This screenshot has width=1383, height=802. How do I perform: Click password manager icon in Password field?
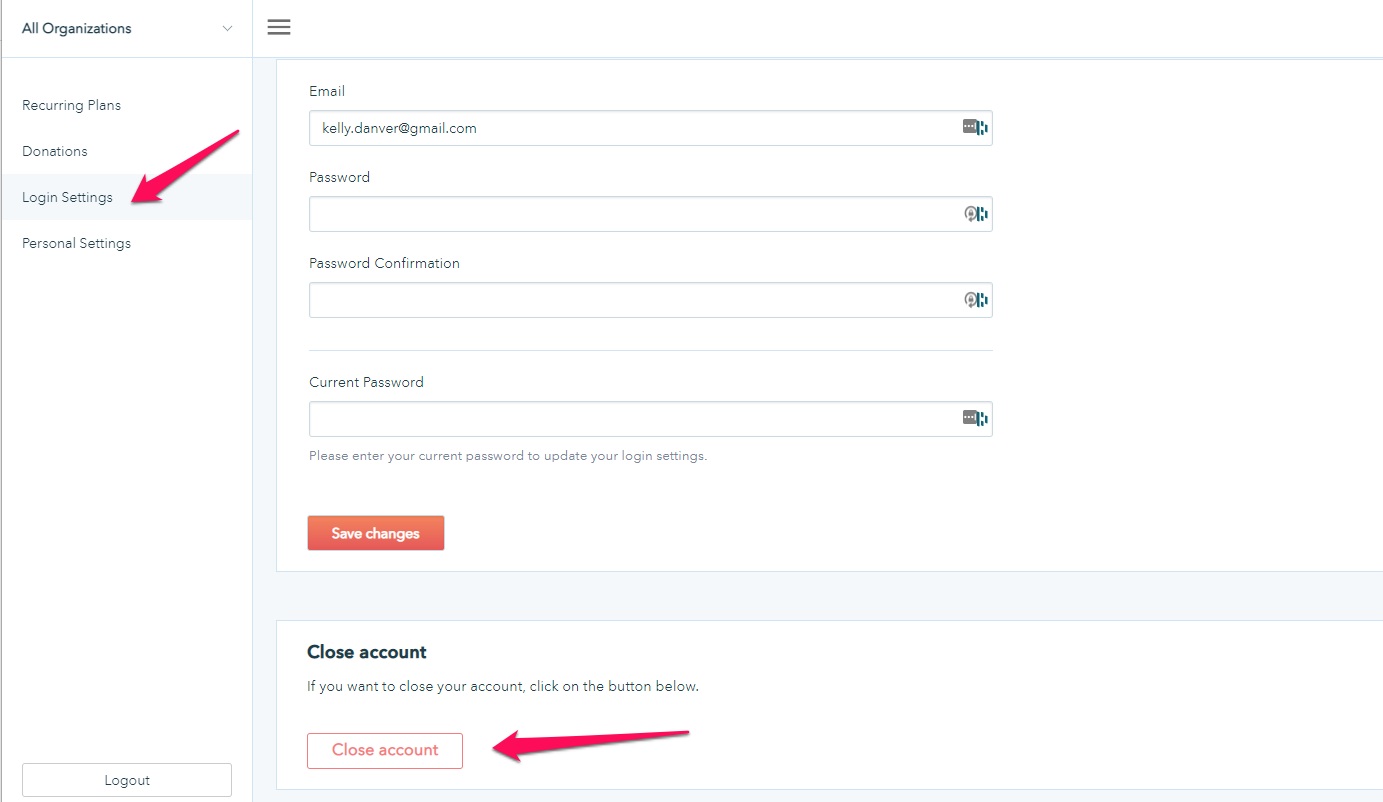974,214
